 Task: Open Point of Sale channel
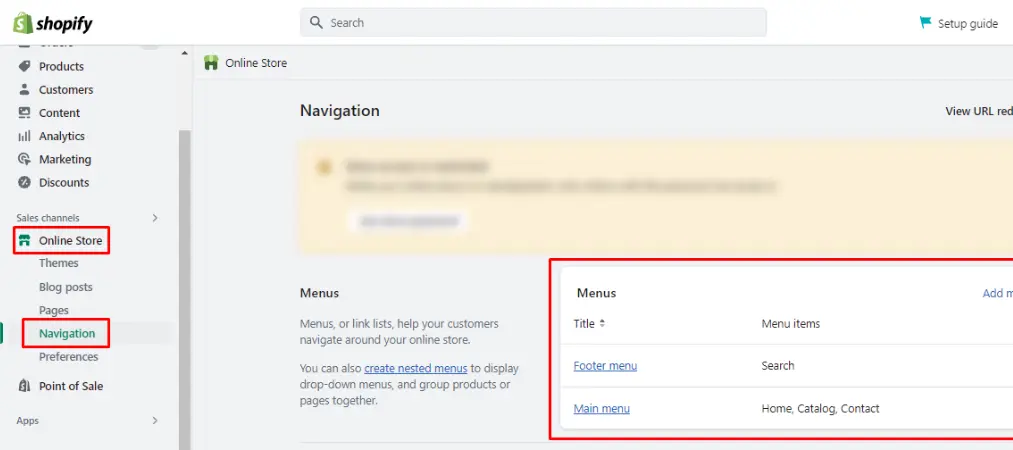coord(71,386)
